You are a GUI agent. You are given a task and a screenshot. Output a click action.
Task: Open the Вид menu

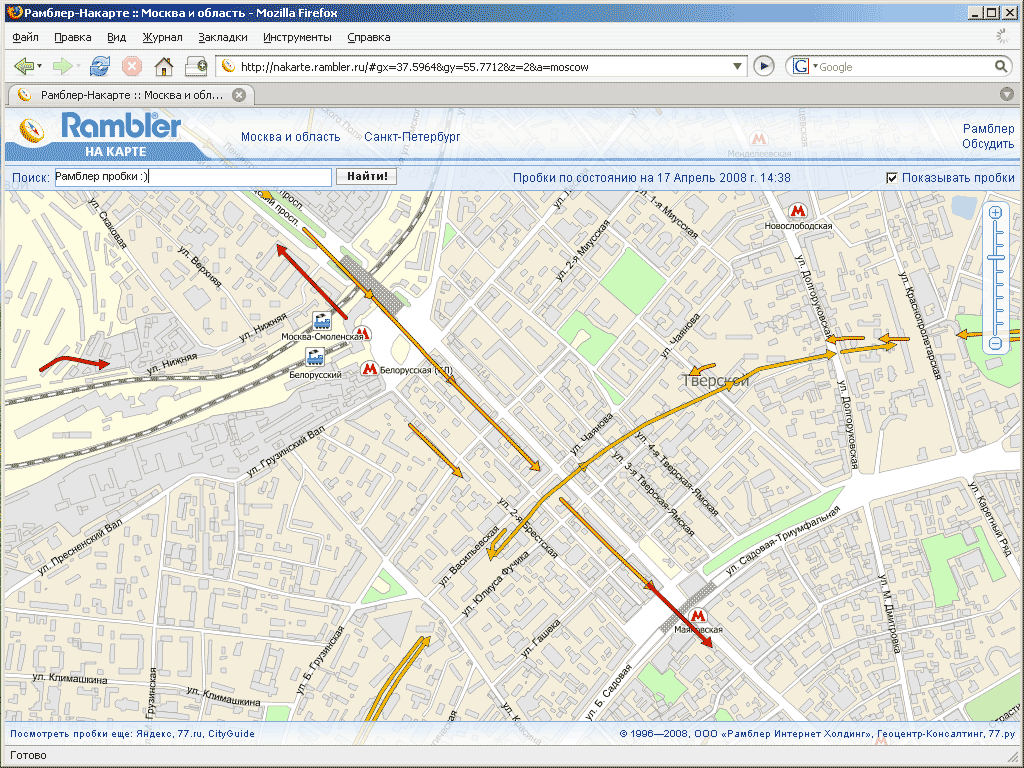click(116, 37)
